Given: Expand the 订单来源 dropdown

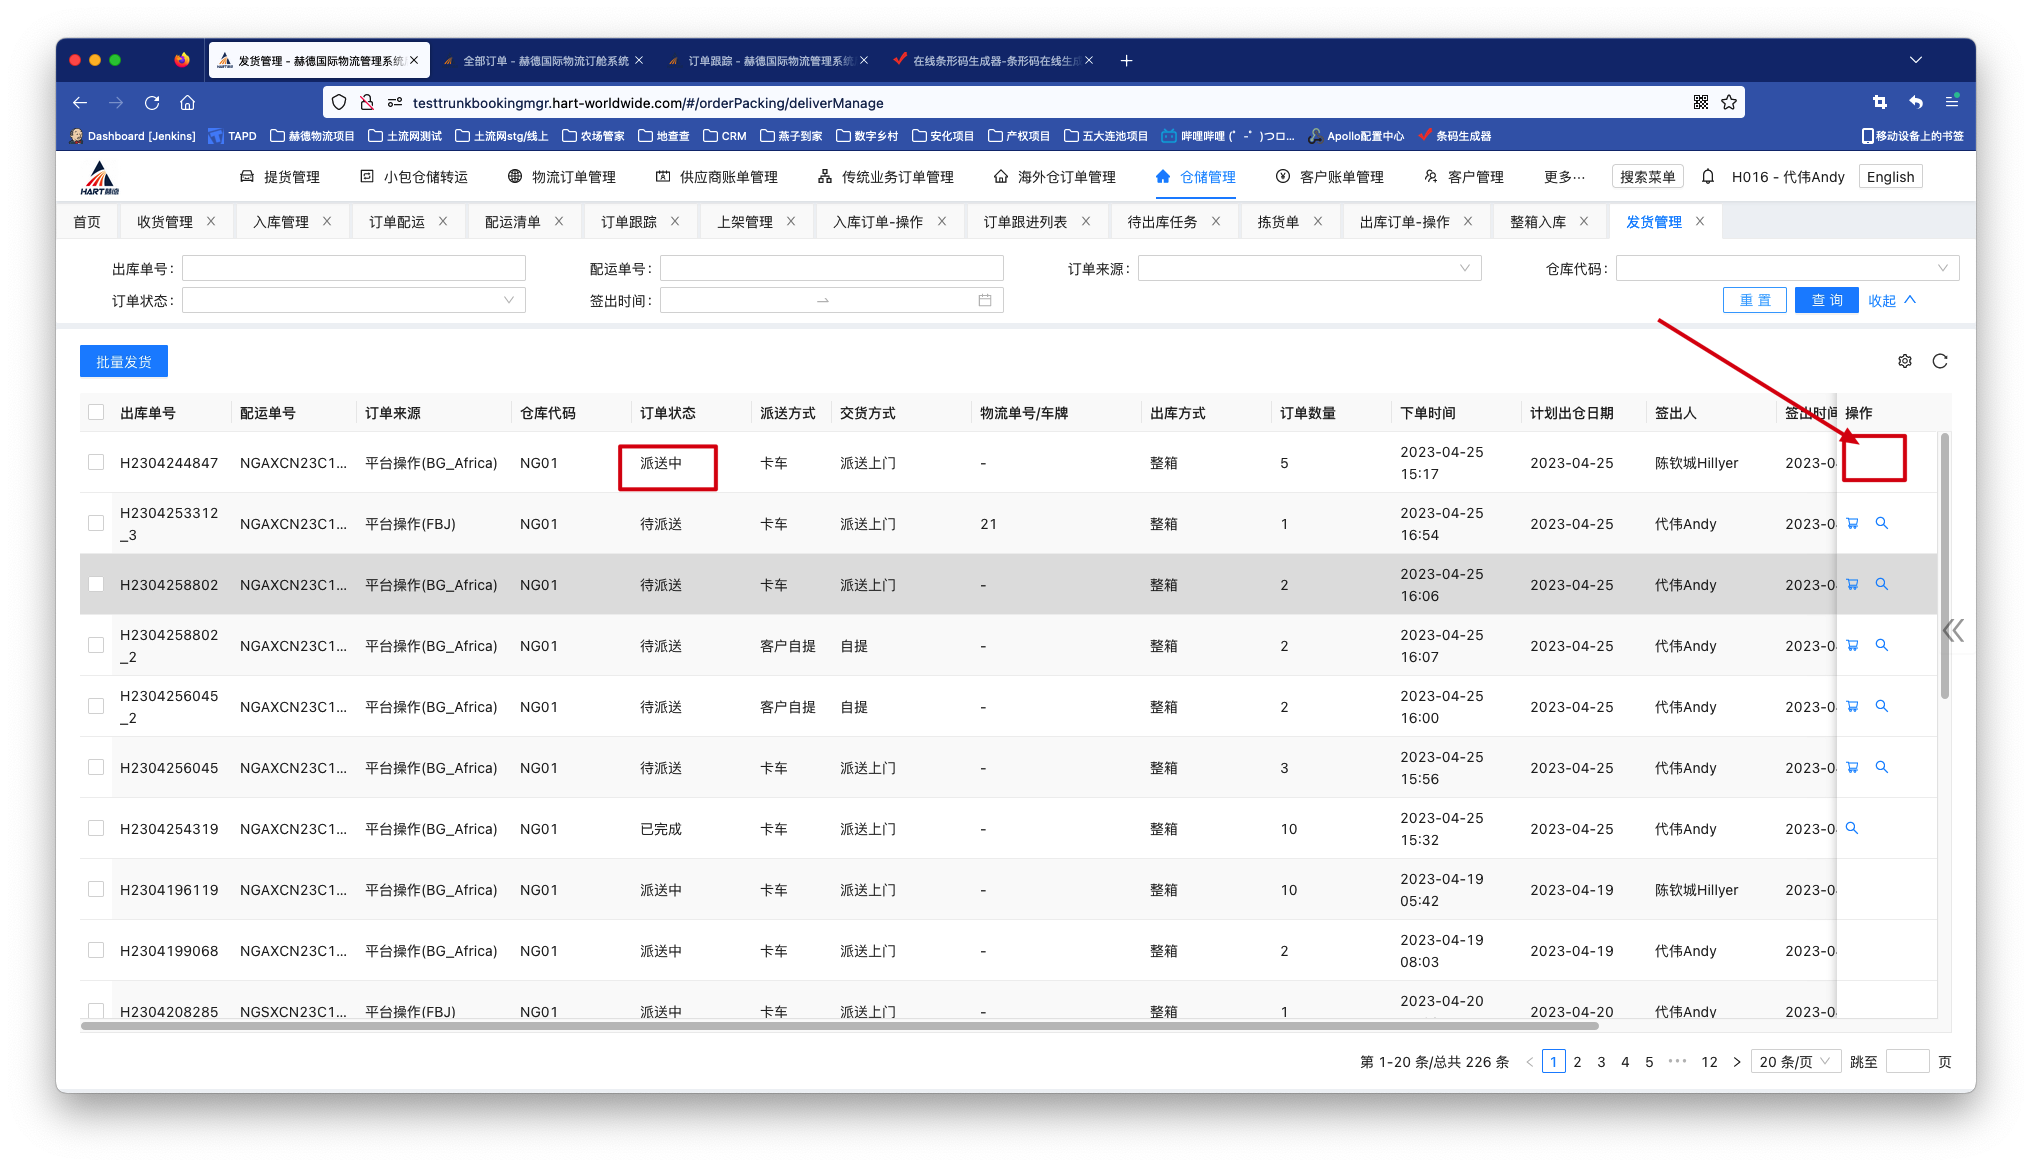Looking at the screenshot, I should [x=1308, y=268].
